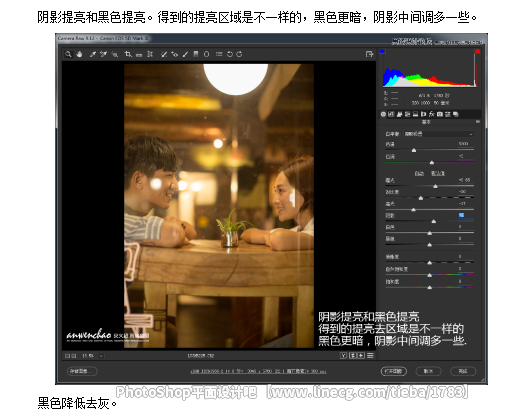
Task: Click the Exposure value field
Action: pyautogui.click(x=465, y=180)
